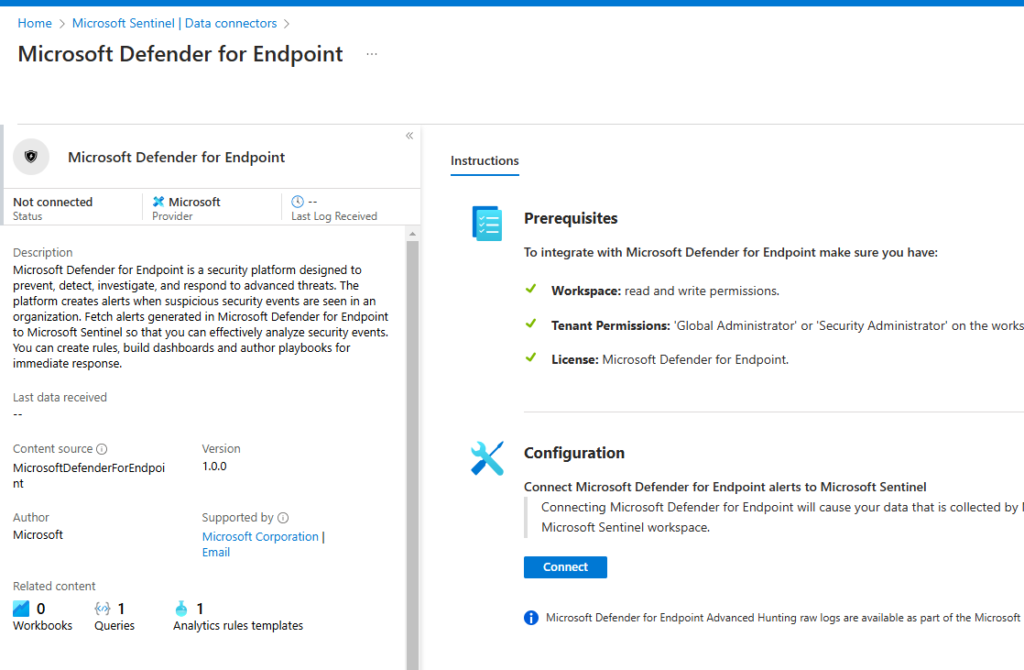This screenshot has height=670, width=1024.
Task: Click the Analytics rules templates label
Action: pos(238,626)
